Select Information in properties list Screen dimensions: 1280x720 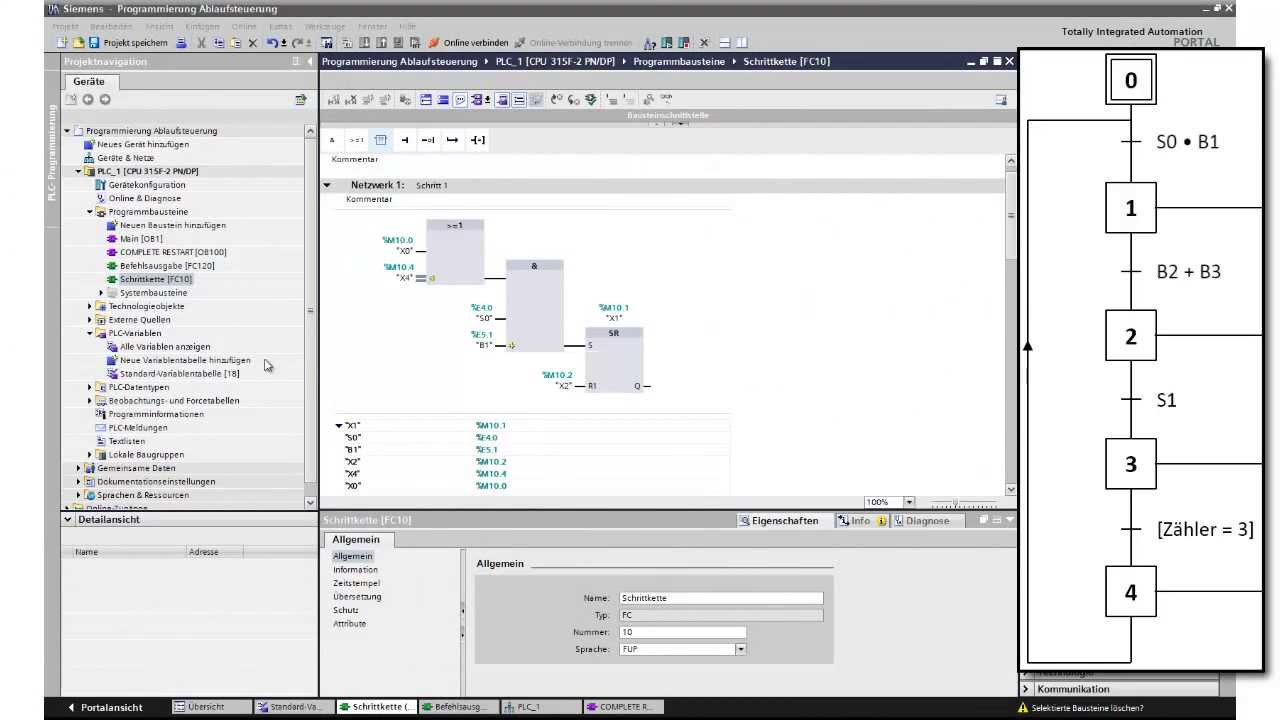pos(356,570)
